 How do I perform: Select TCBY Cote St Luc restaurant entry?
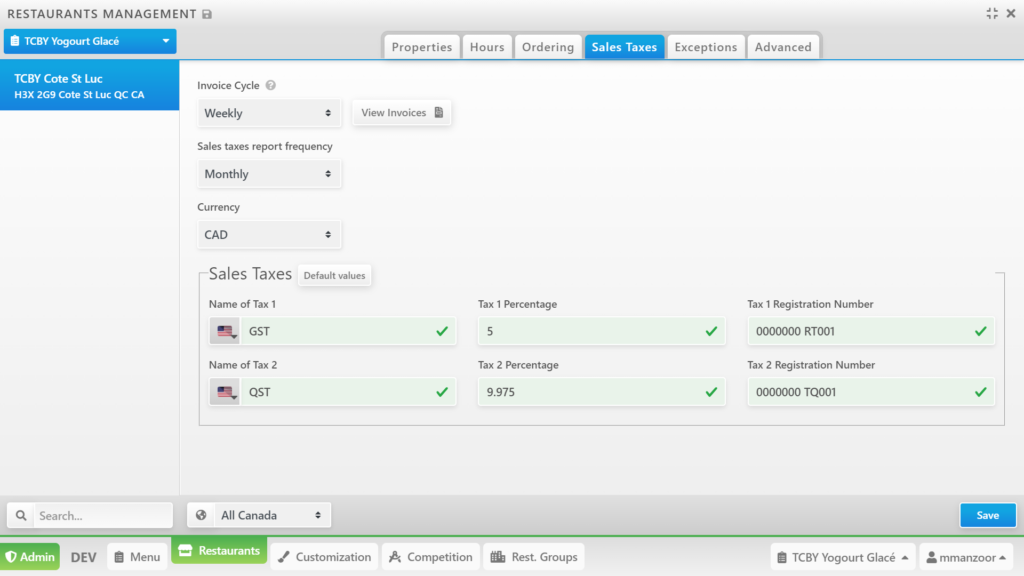click(89, 86)
